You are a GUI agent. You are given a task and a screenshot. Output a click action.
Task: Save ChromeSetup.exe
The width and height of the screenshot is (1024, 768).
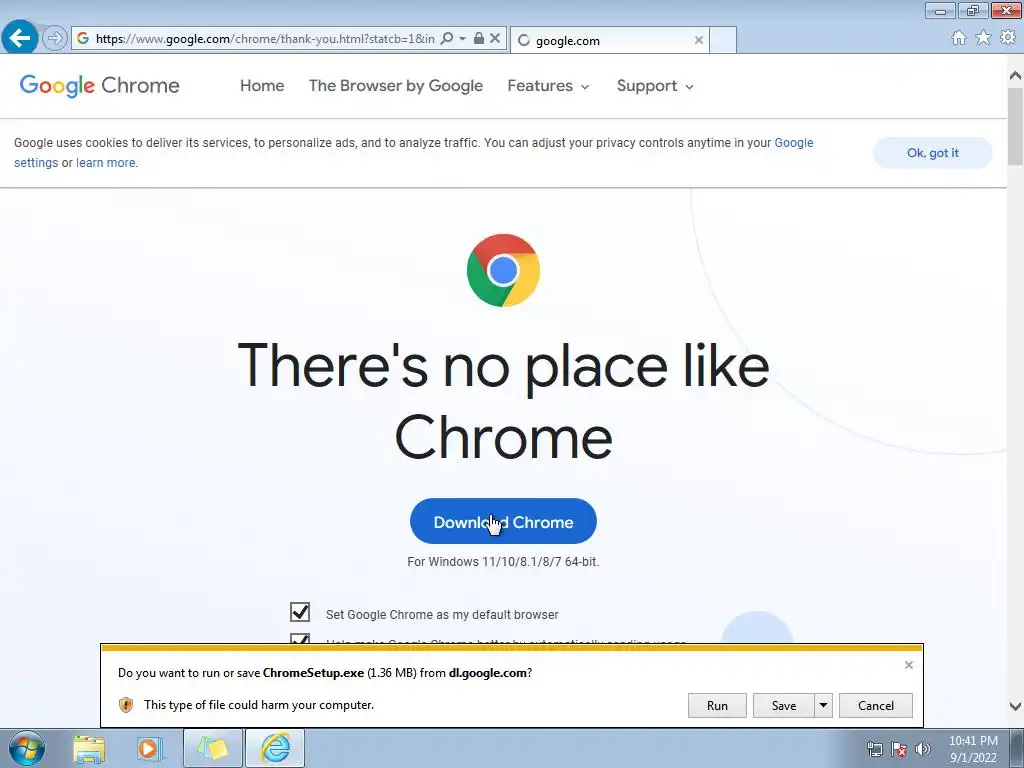[x=784, y=705]
